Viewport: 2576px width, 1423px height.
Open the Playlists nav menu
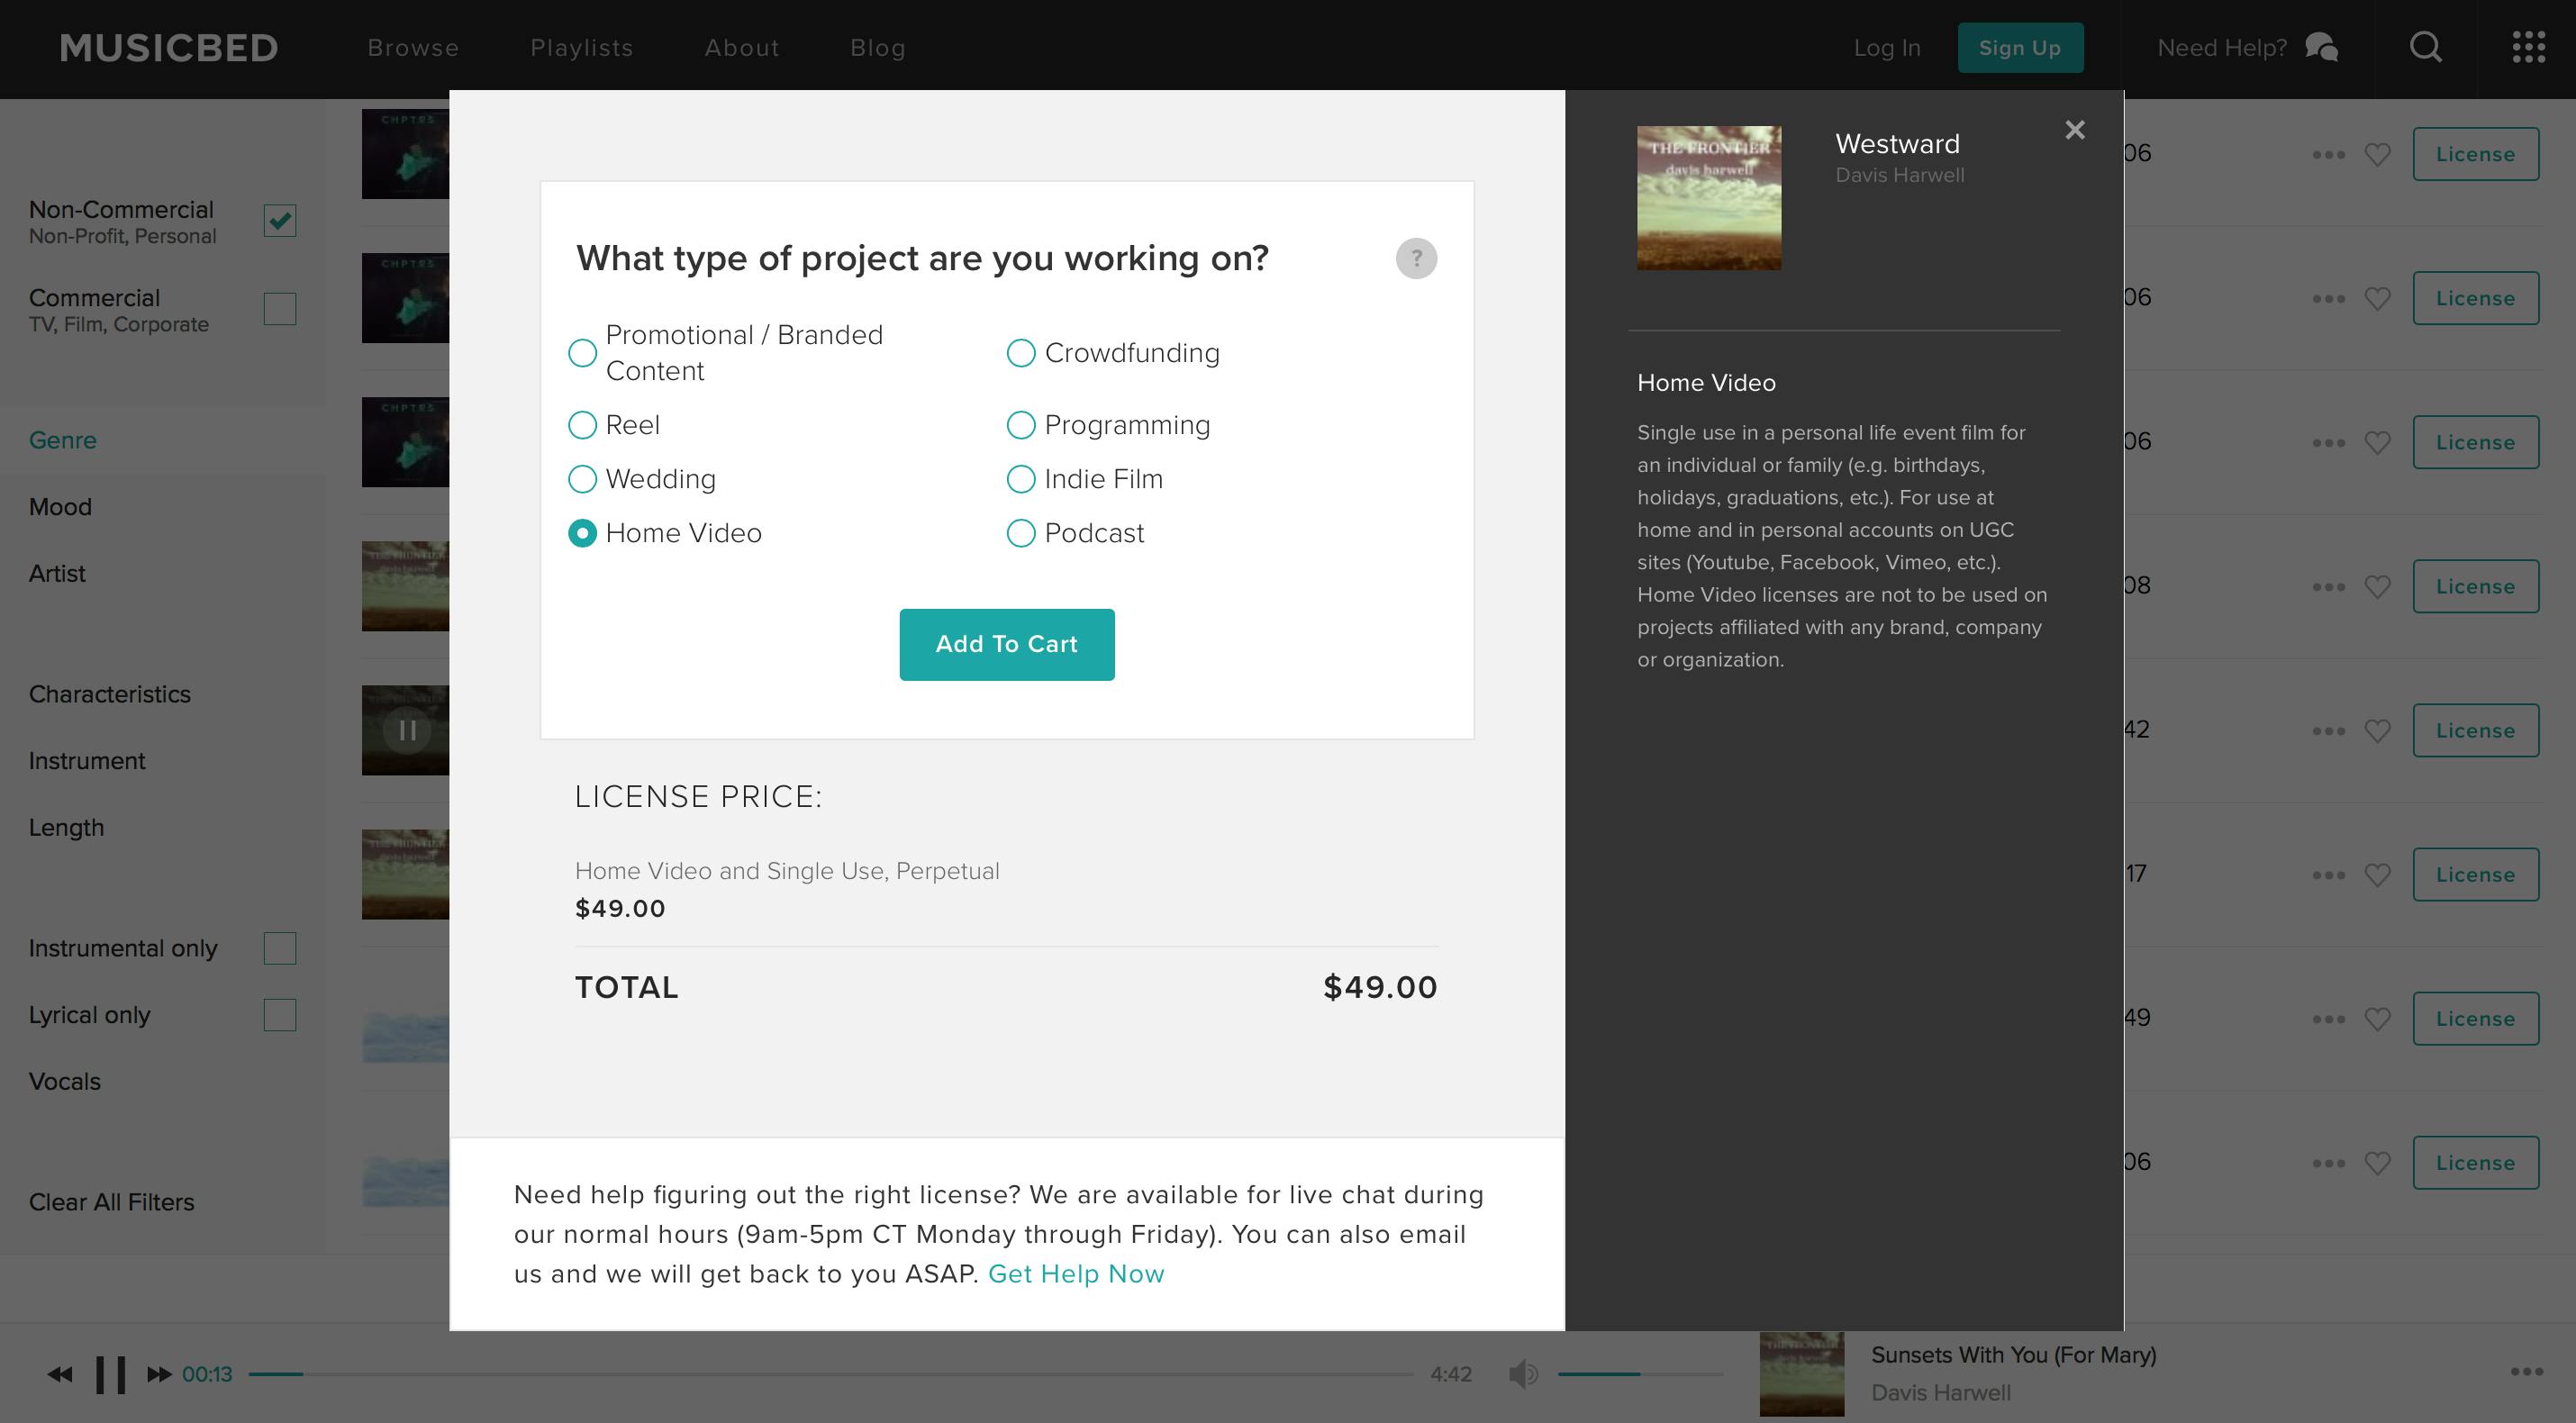[581, 48]
